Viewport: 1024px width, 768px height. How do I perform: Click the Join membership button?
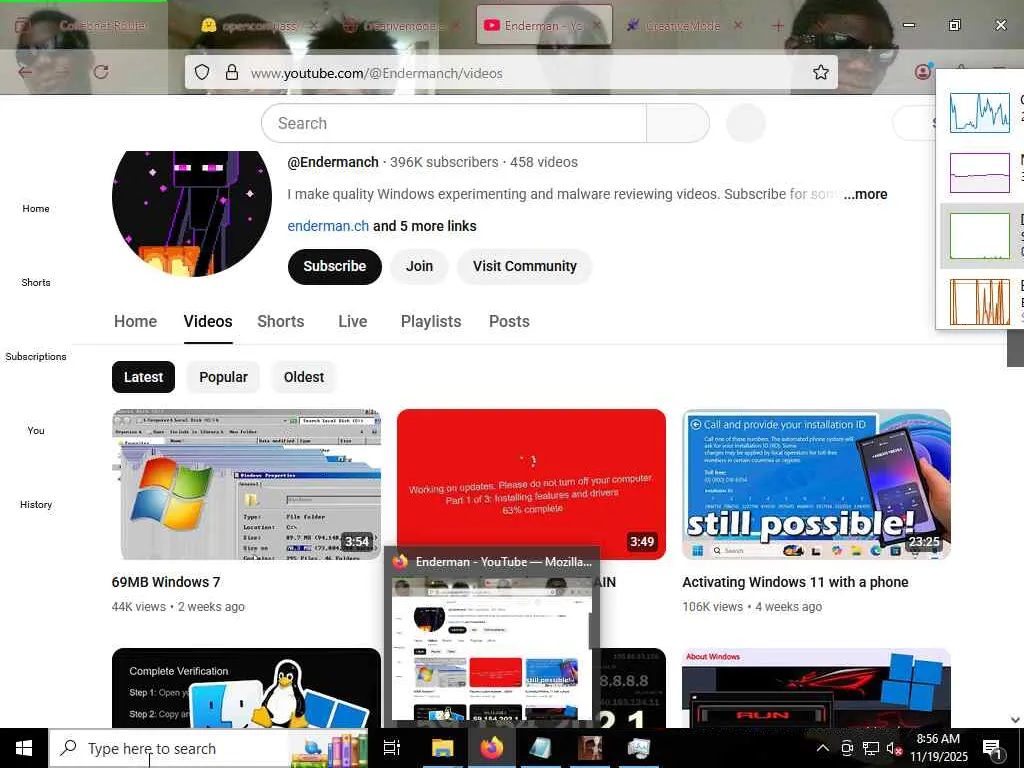pos(419,266)
